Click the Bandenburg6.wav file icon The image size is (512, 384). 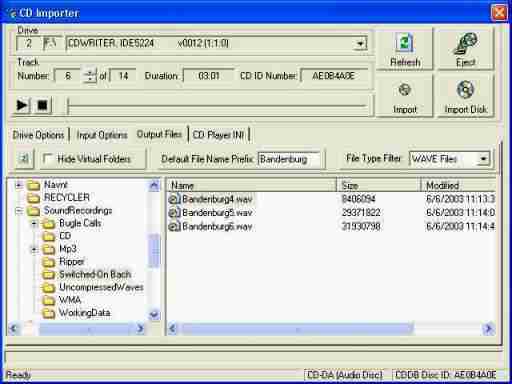click(174, 227)
